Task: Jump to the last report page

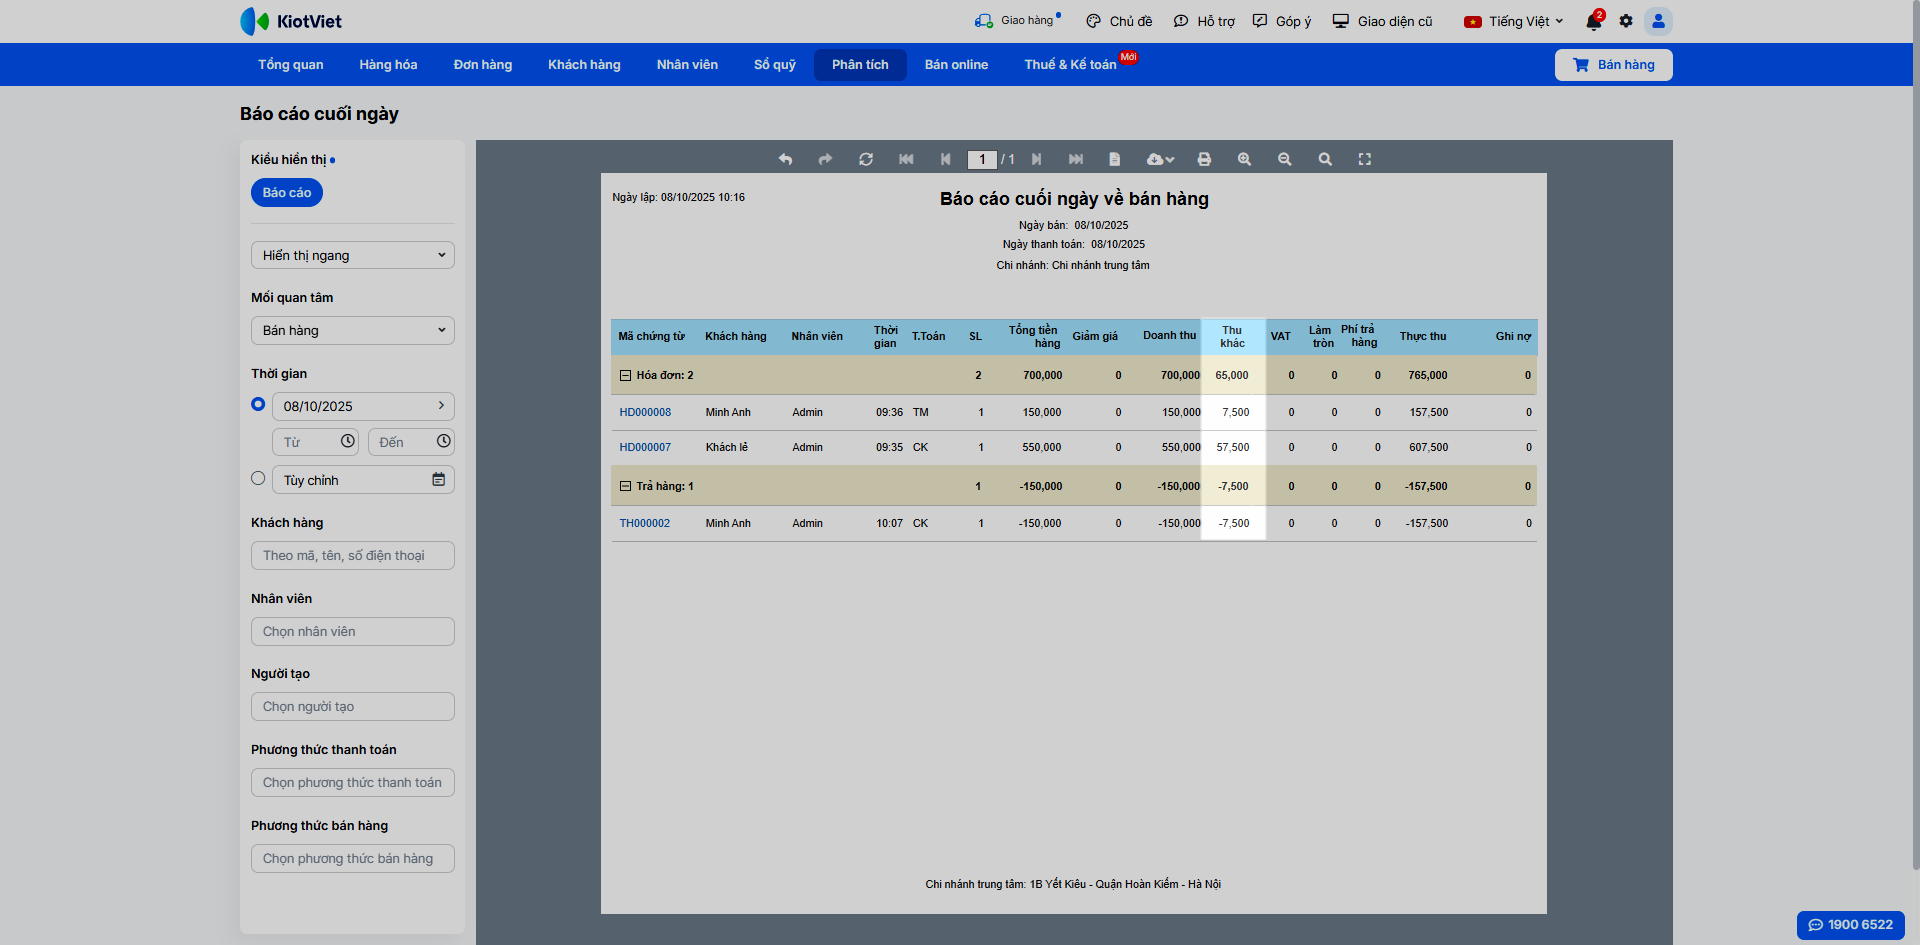Action: [1076, 159]
